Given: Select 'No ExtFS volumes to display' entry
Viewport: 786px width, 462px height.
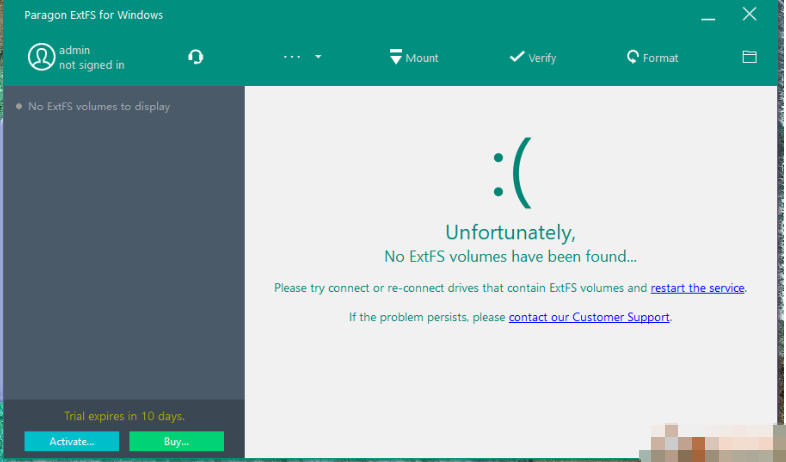Looking at the screenshot, I should click(98, 106).
